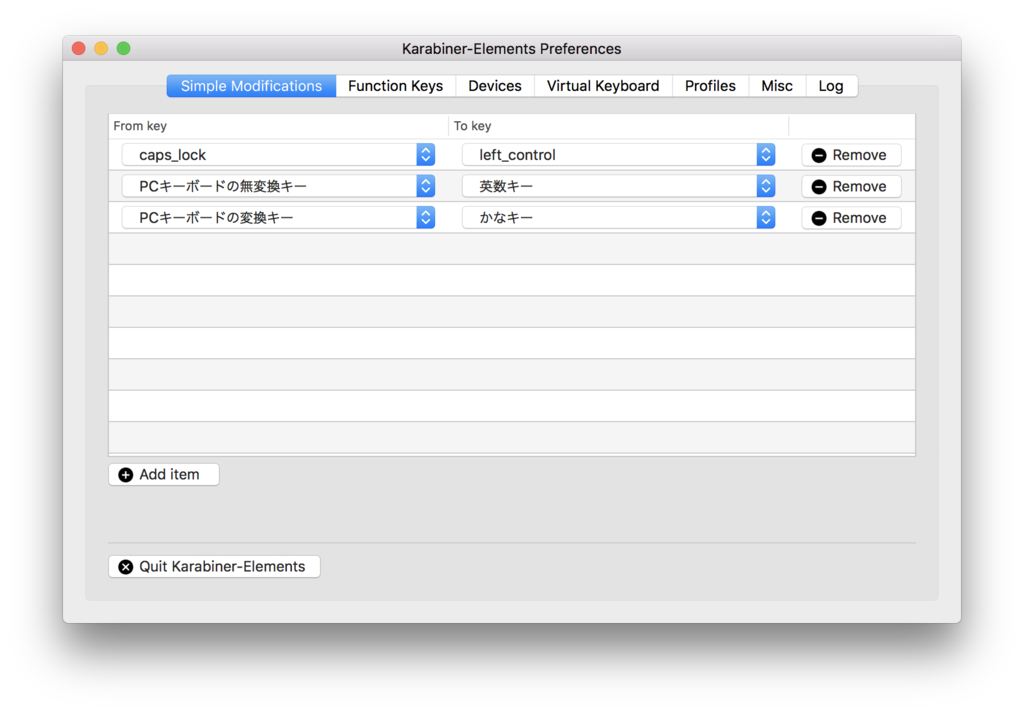Open the left_control to-key dropdown
Image resolution: width=1024 pixels, height=713 pixels.
coord(618,155)
